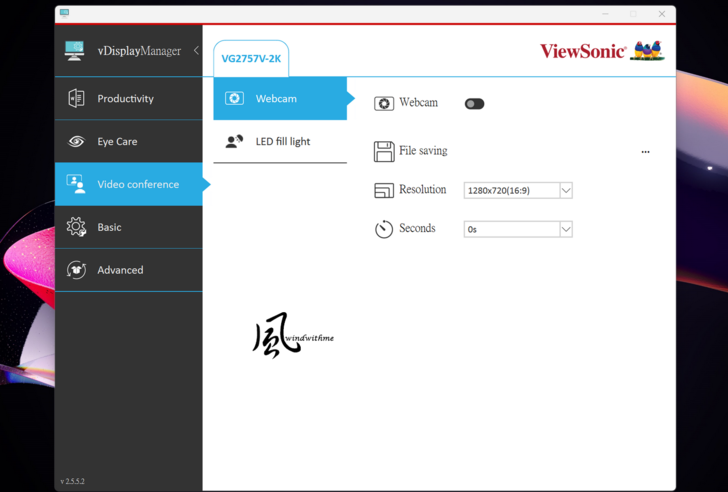
Task: Open the Basic settings section
Action: pyautogui.click(x=129, y=227)
